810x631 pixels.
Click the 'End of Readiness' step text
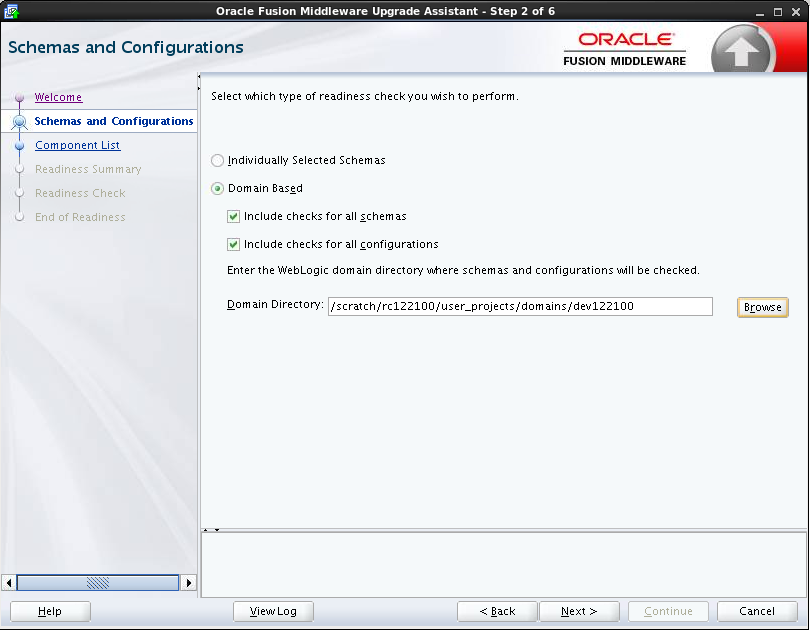point(80,217)
